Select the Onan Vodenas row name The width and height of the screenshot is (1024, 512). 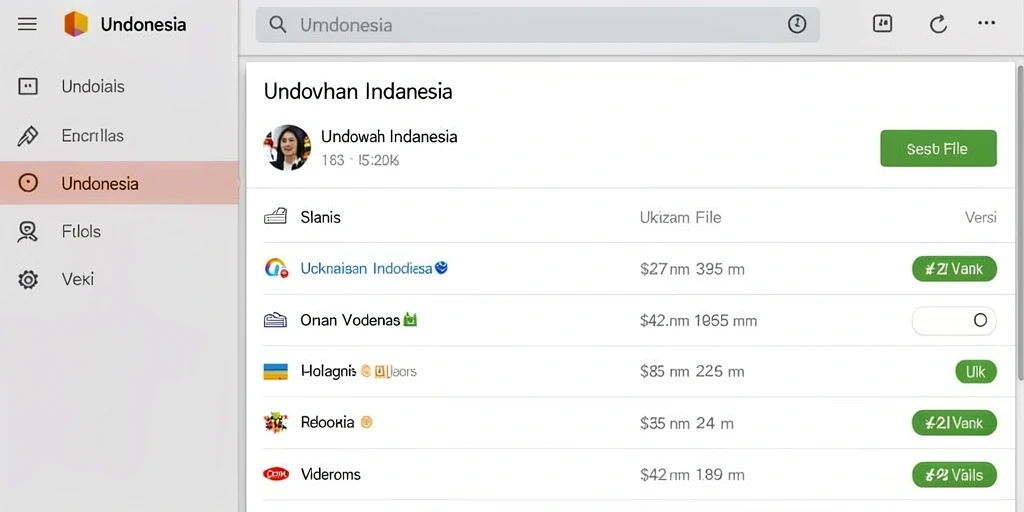point(350,320)
